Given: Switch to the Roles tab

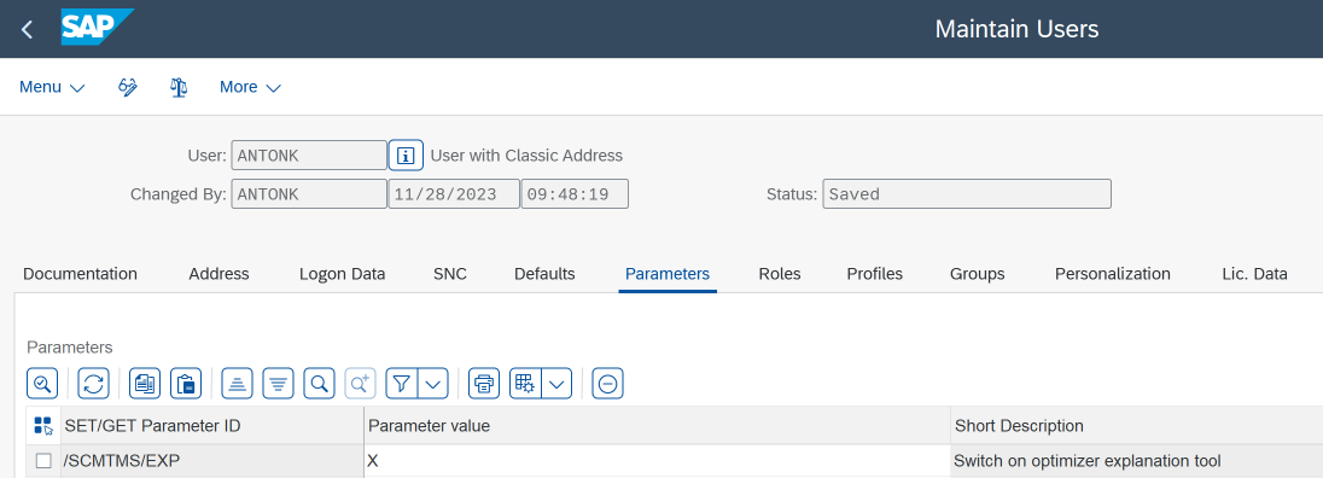Looking at the screenshot, I should [x=779, y=273].
